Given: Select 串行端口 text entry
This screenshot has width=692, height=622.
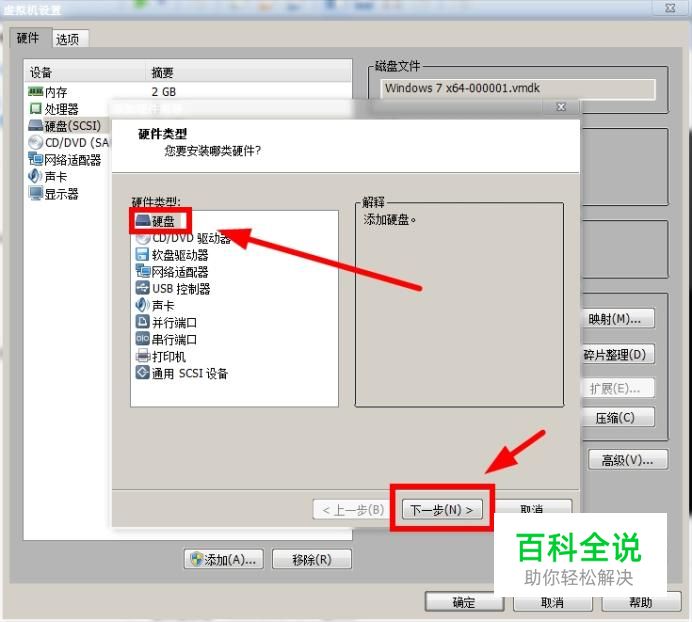Looking at the screenshot, I should tap(174, 339).
